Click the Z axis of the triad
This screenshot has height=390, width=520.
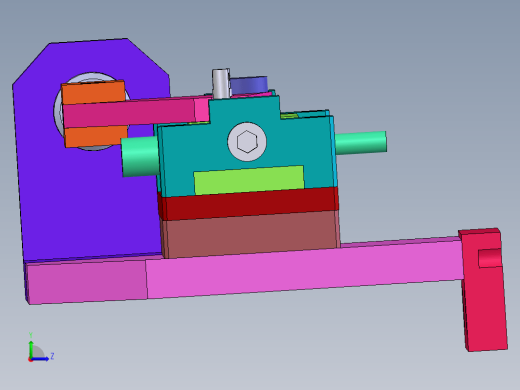(42, 359)
